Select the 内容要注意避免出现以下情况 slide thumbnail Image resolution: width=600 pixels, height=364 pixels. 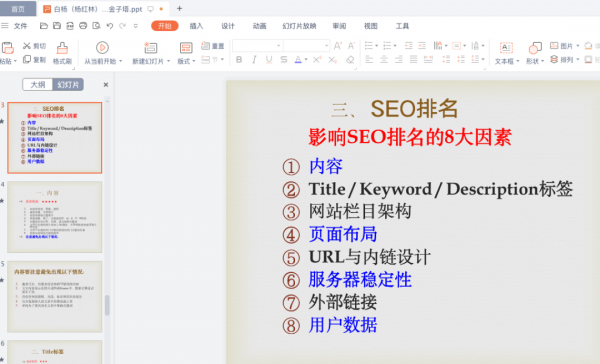[55, 297]
